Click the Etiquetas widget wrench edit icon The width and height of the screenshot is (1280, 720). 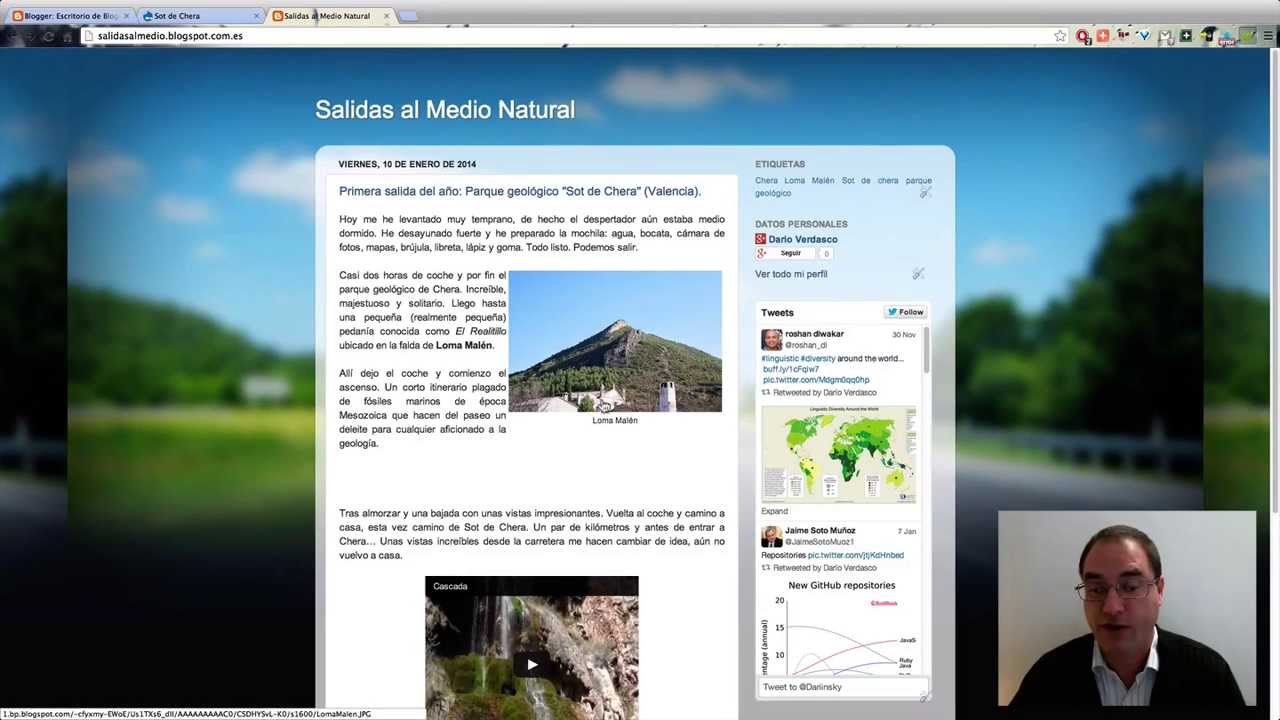tap(925, 192)
